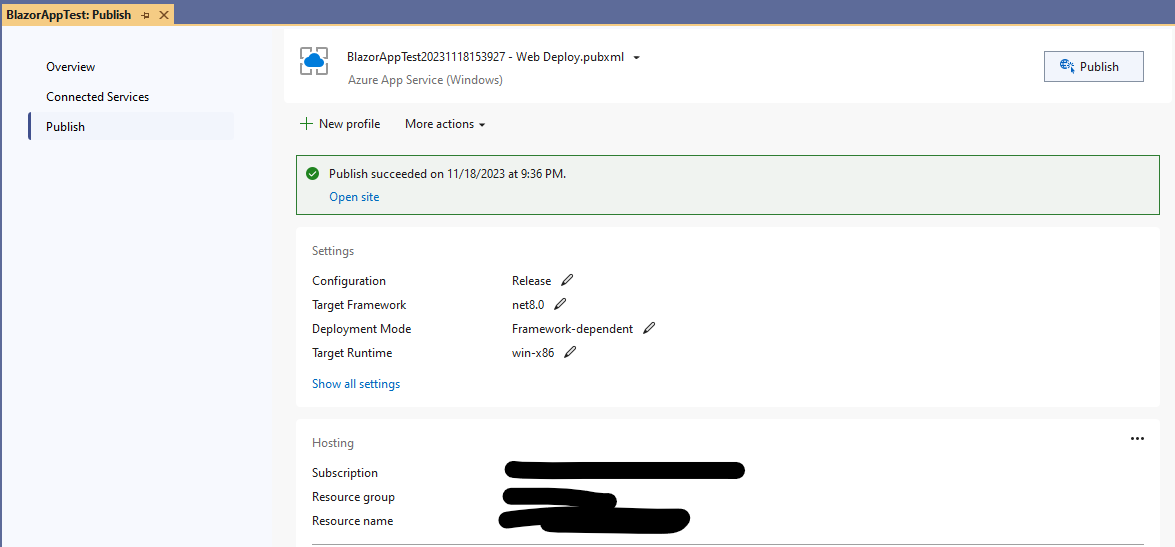
Task: Edit the Target Runtime pencil icon
Action: (x=570, y=352)
